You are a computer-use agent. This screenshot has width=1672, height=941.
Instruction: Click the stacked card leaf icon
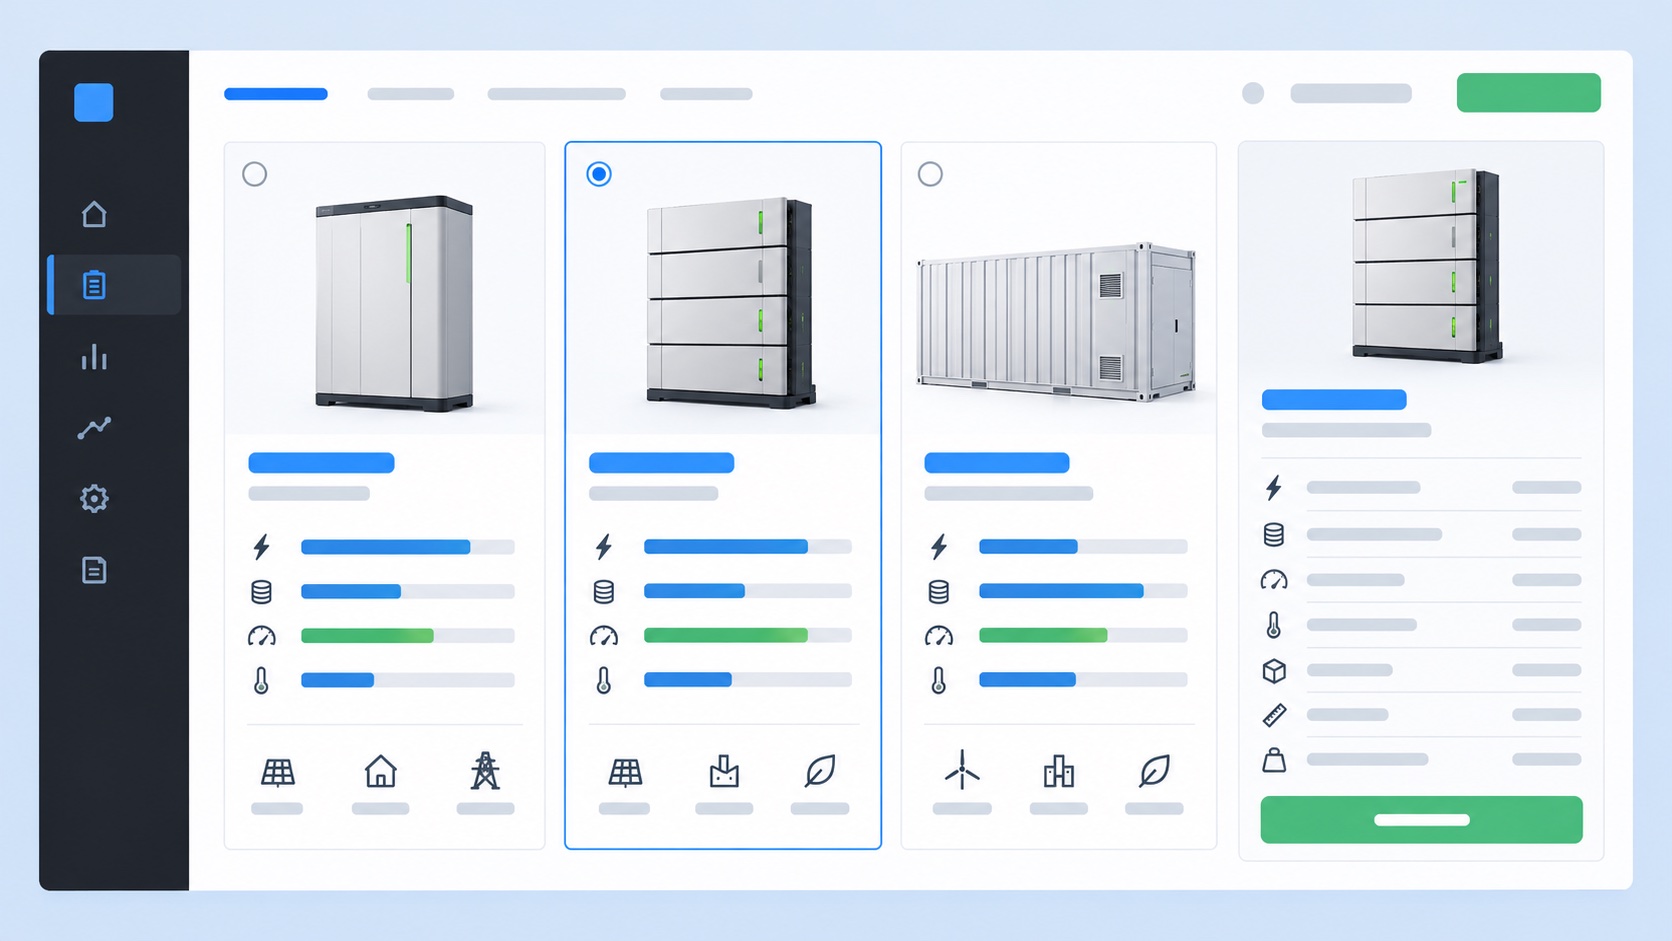click(x=820, y=771)
